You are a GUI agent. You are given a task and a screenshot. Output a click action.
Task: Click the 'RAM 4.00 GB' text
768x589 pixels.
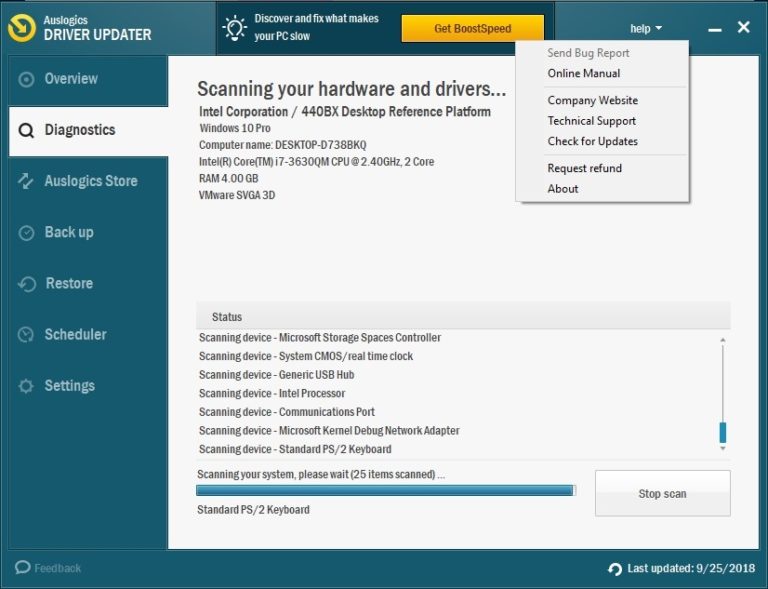(x=228, y=179)
